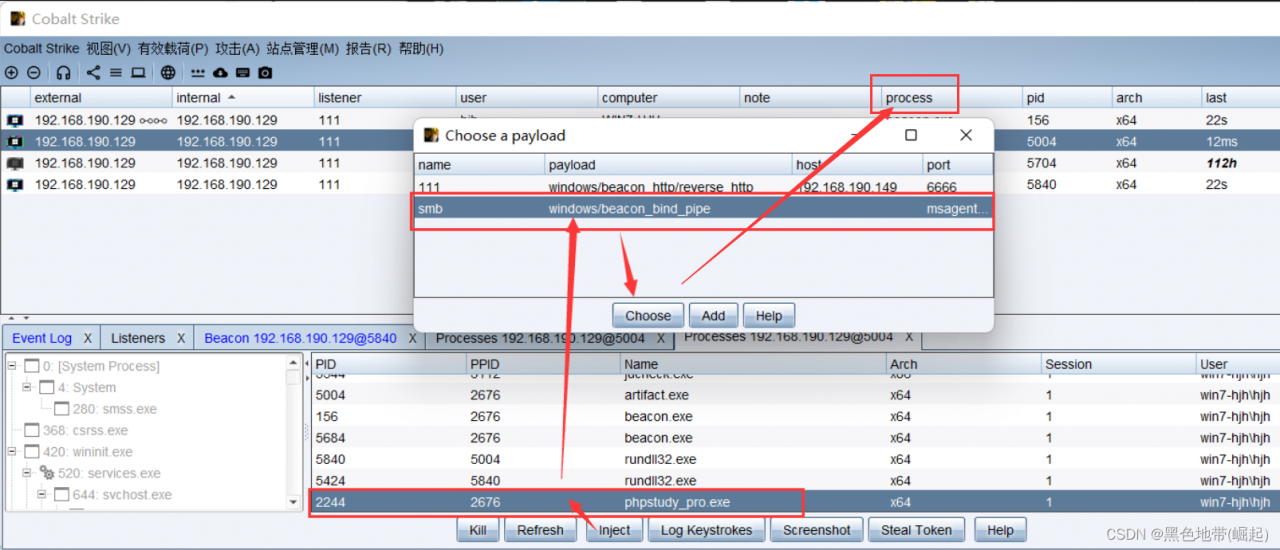The width and height of the screenshot is (1280, 550).
Task: Open the 帮助(H) menu
Action: [x=421, y=48]
